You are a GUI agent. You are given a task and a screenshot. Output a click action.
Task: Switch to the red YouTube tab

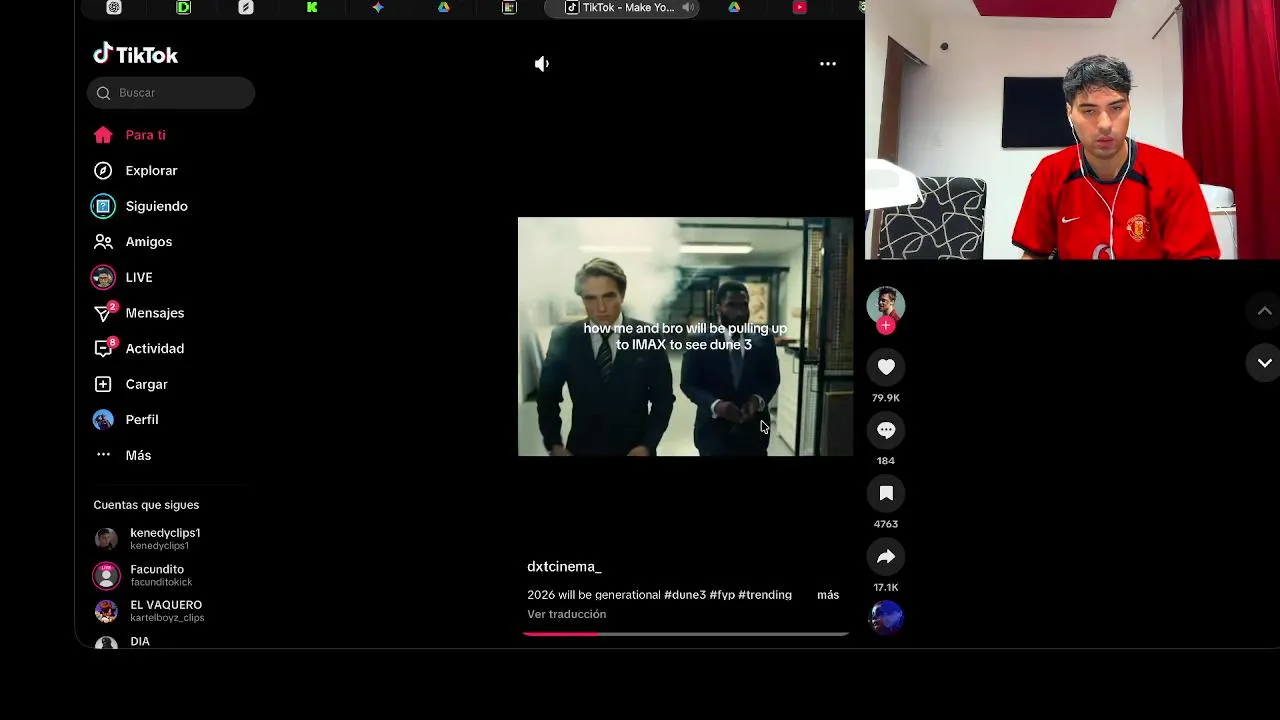pyautogui.click(x=800, y=7)
